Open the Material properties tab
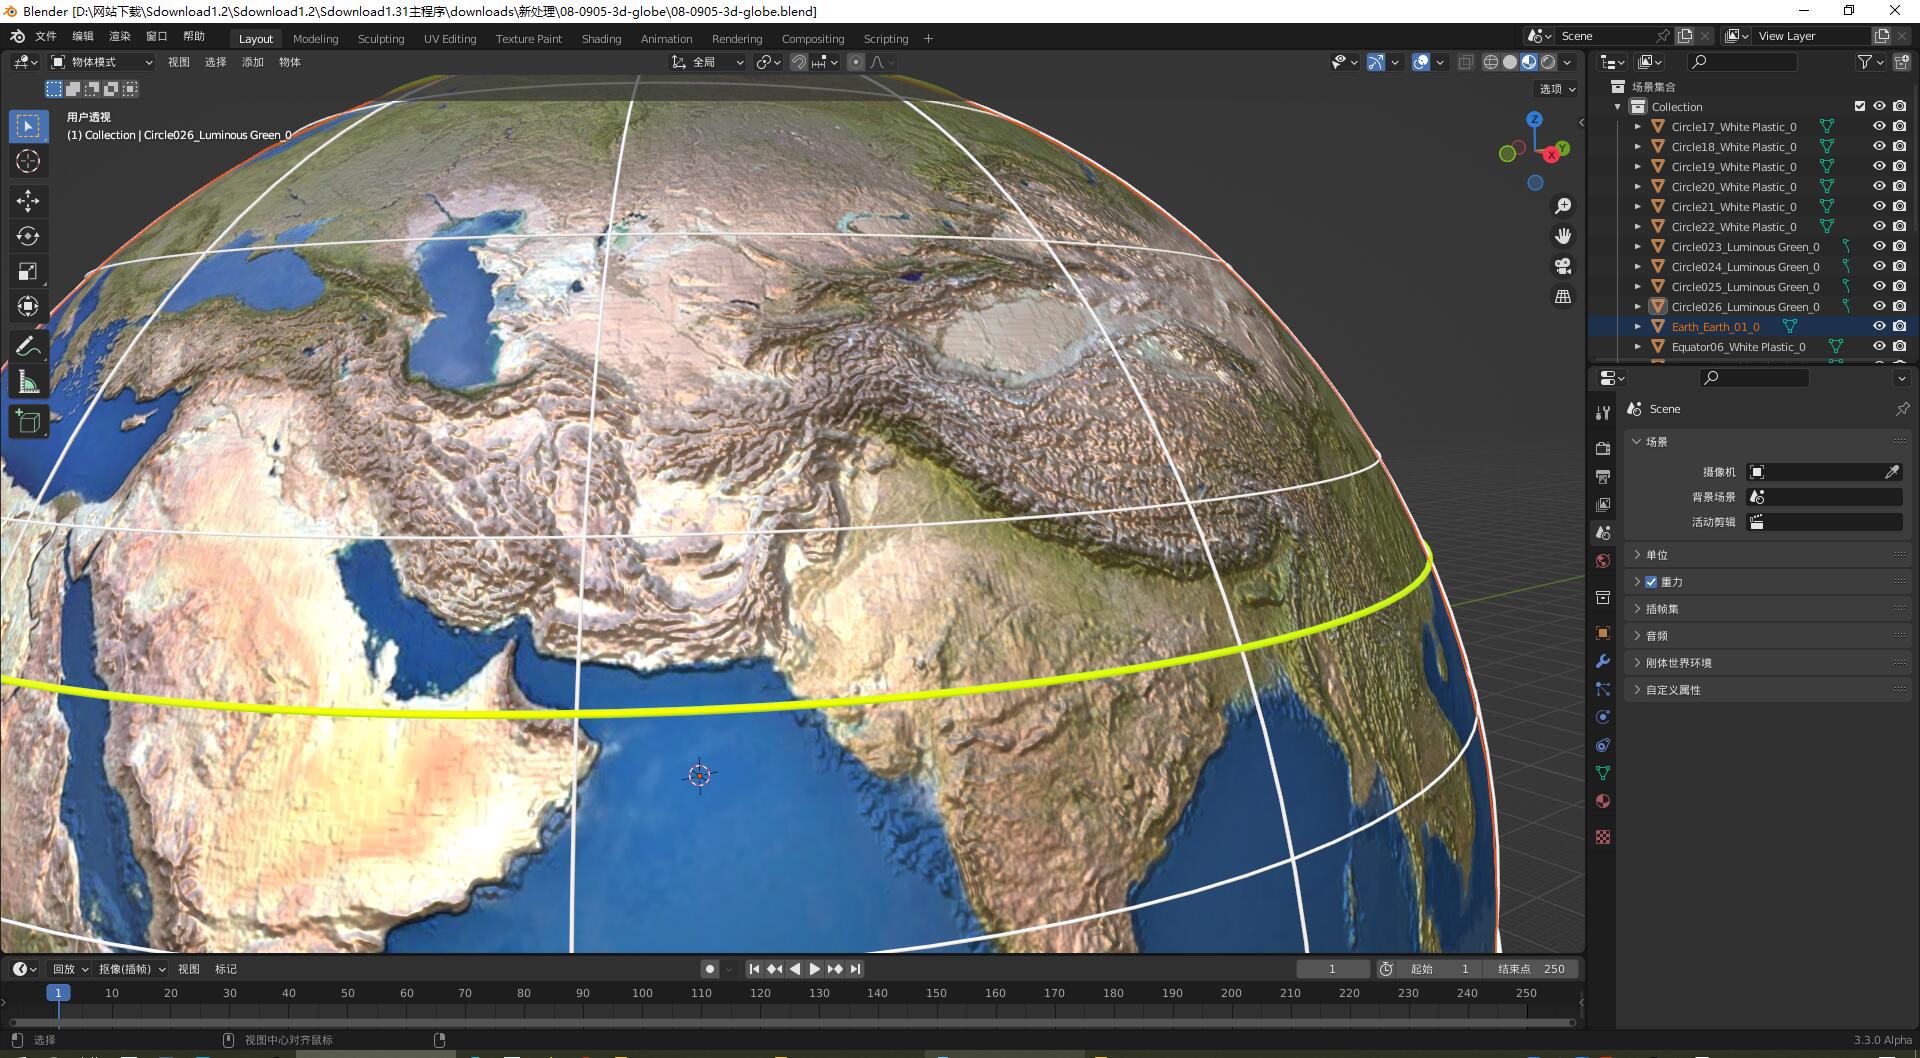1920x1058 pixels. pos(1603,801)
